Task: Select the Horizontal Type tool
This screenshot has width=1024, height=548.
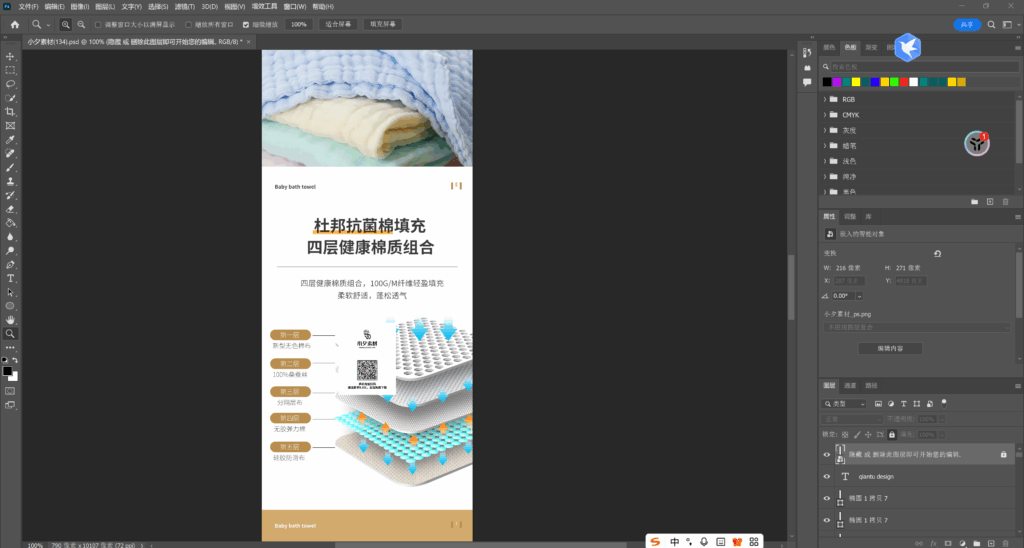Action: (x=10, y=278)
